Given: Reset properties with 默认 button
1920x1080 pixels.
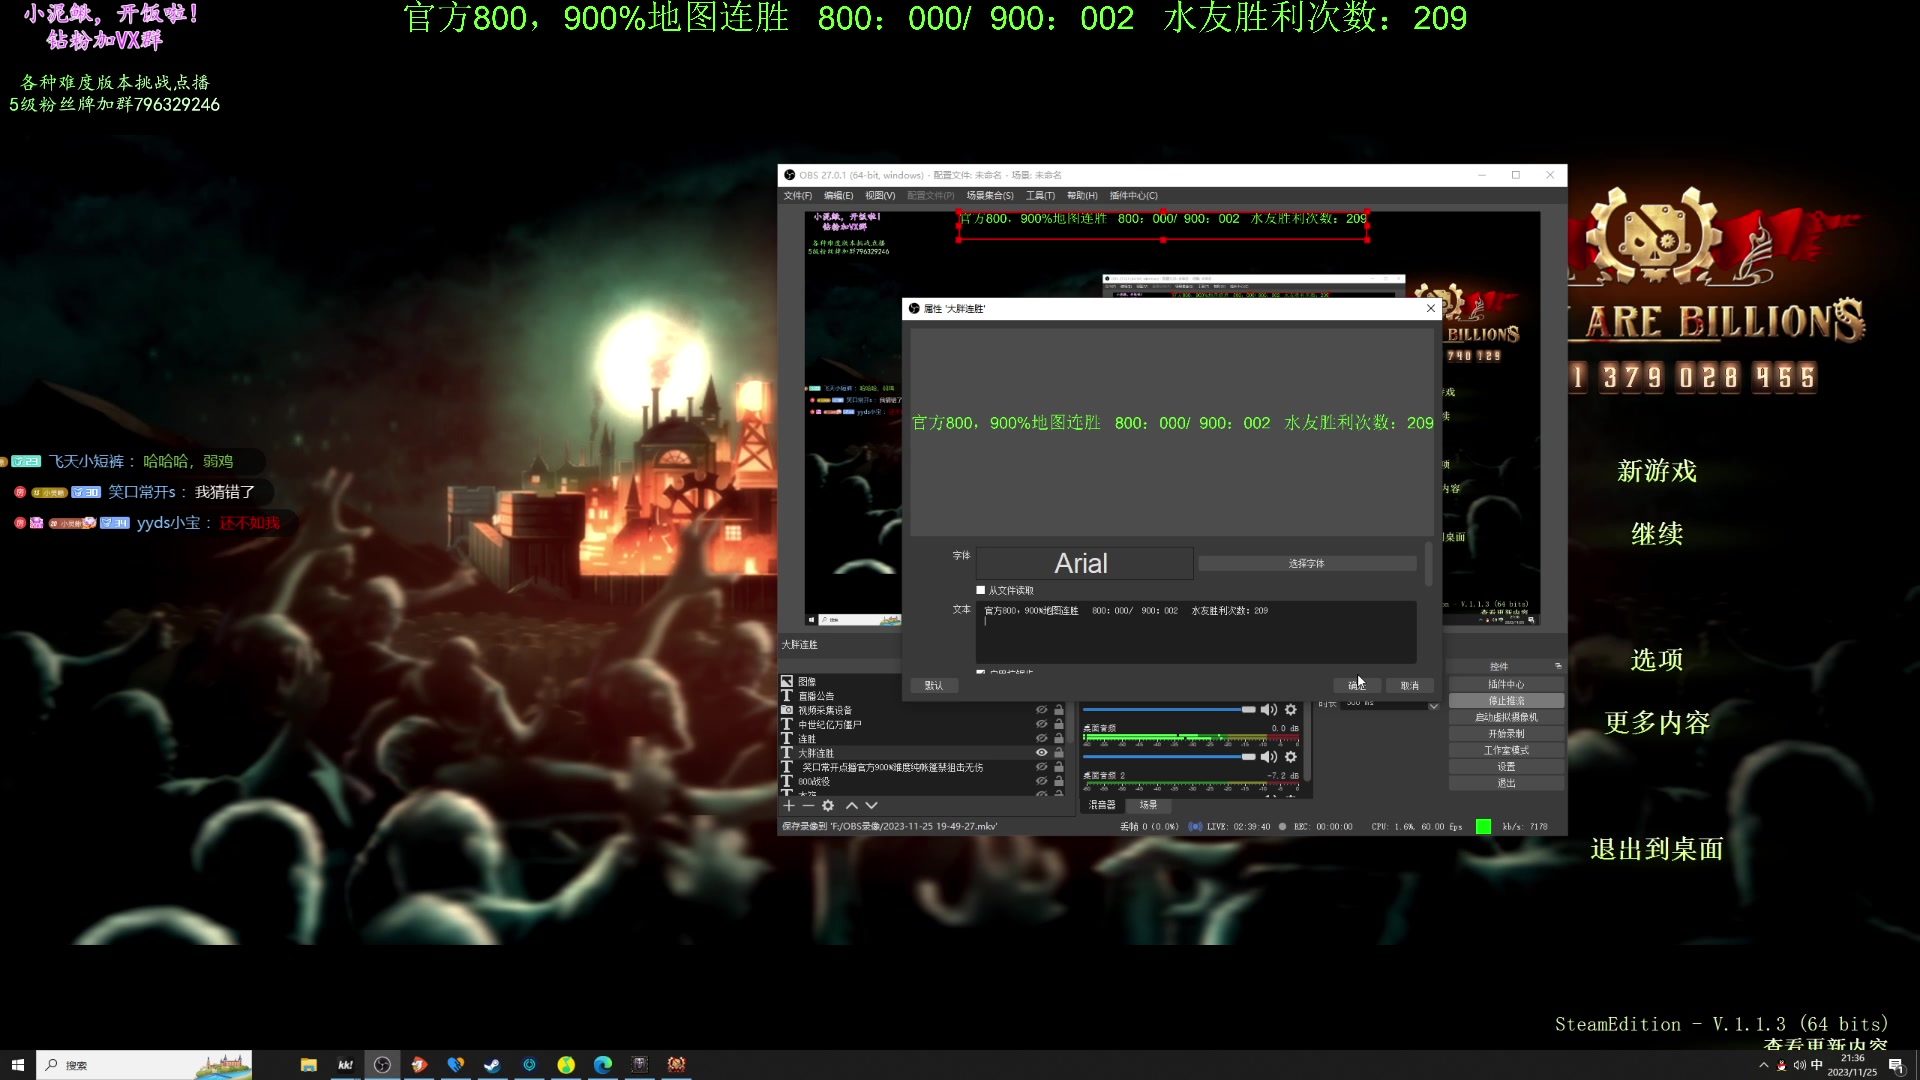Looking at the screenshot, I should click(934, 686).
